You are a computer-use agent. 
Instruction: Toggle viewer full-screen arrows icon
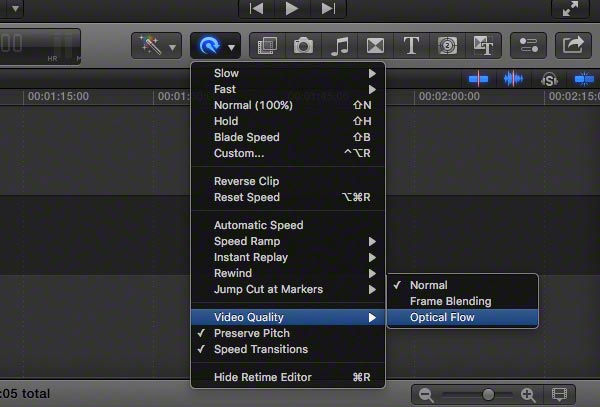coord(570,8)
